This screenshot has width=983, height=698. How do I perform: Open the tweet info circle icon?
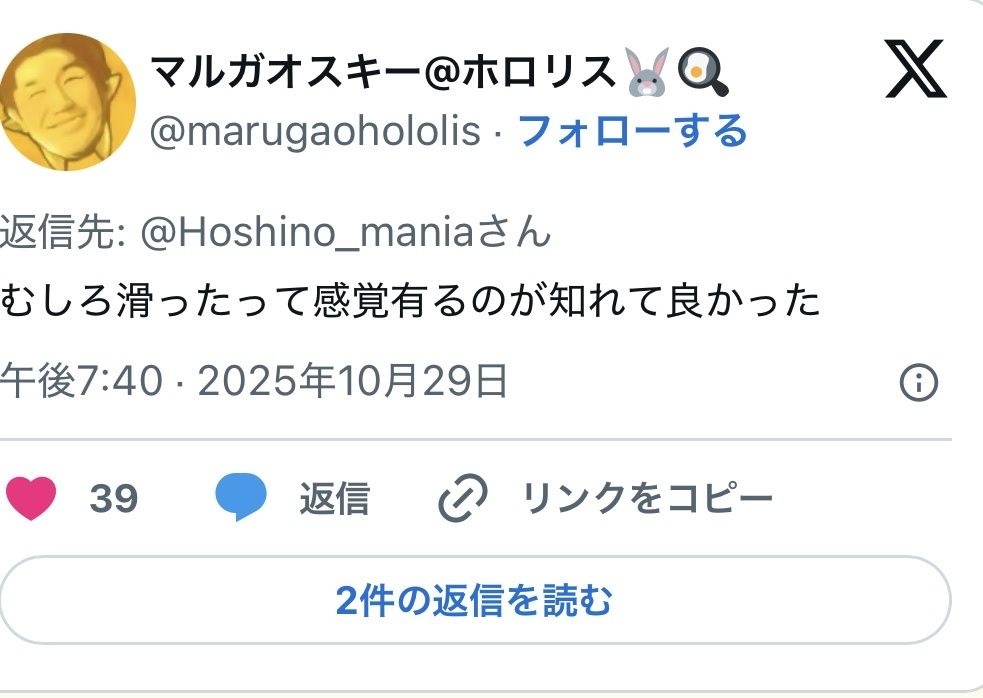pos(918,382)
